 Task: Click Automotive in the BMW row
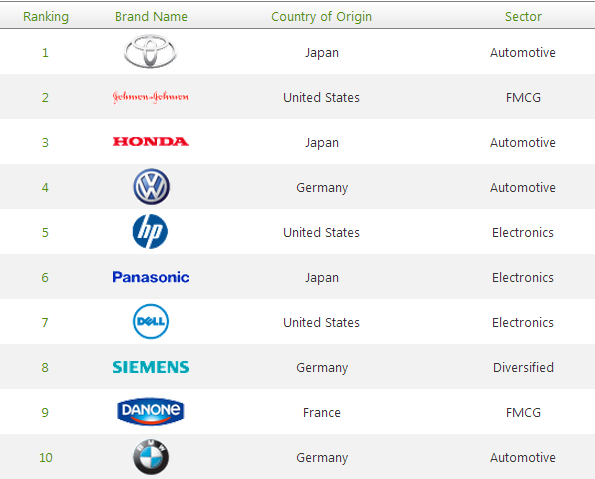tap(523, 457)
